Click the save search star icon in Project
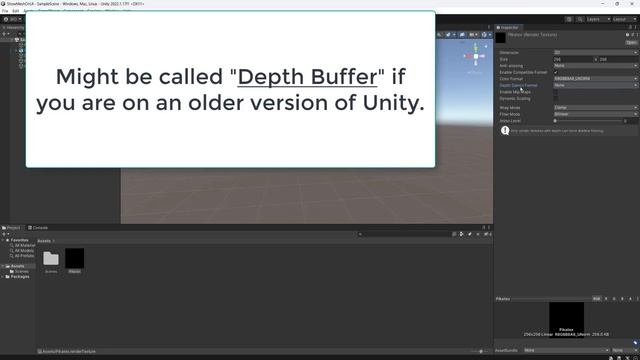Screen dimensions: 640x360 pos(478,234)
